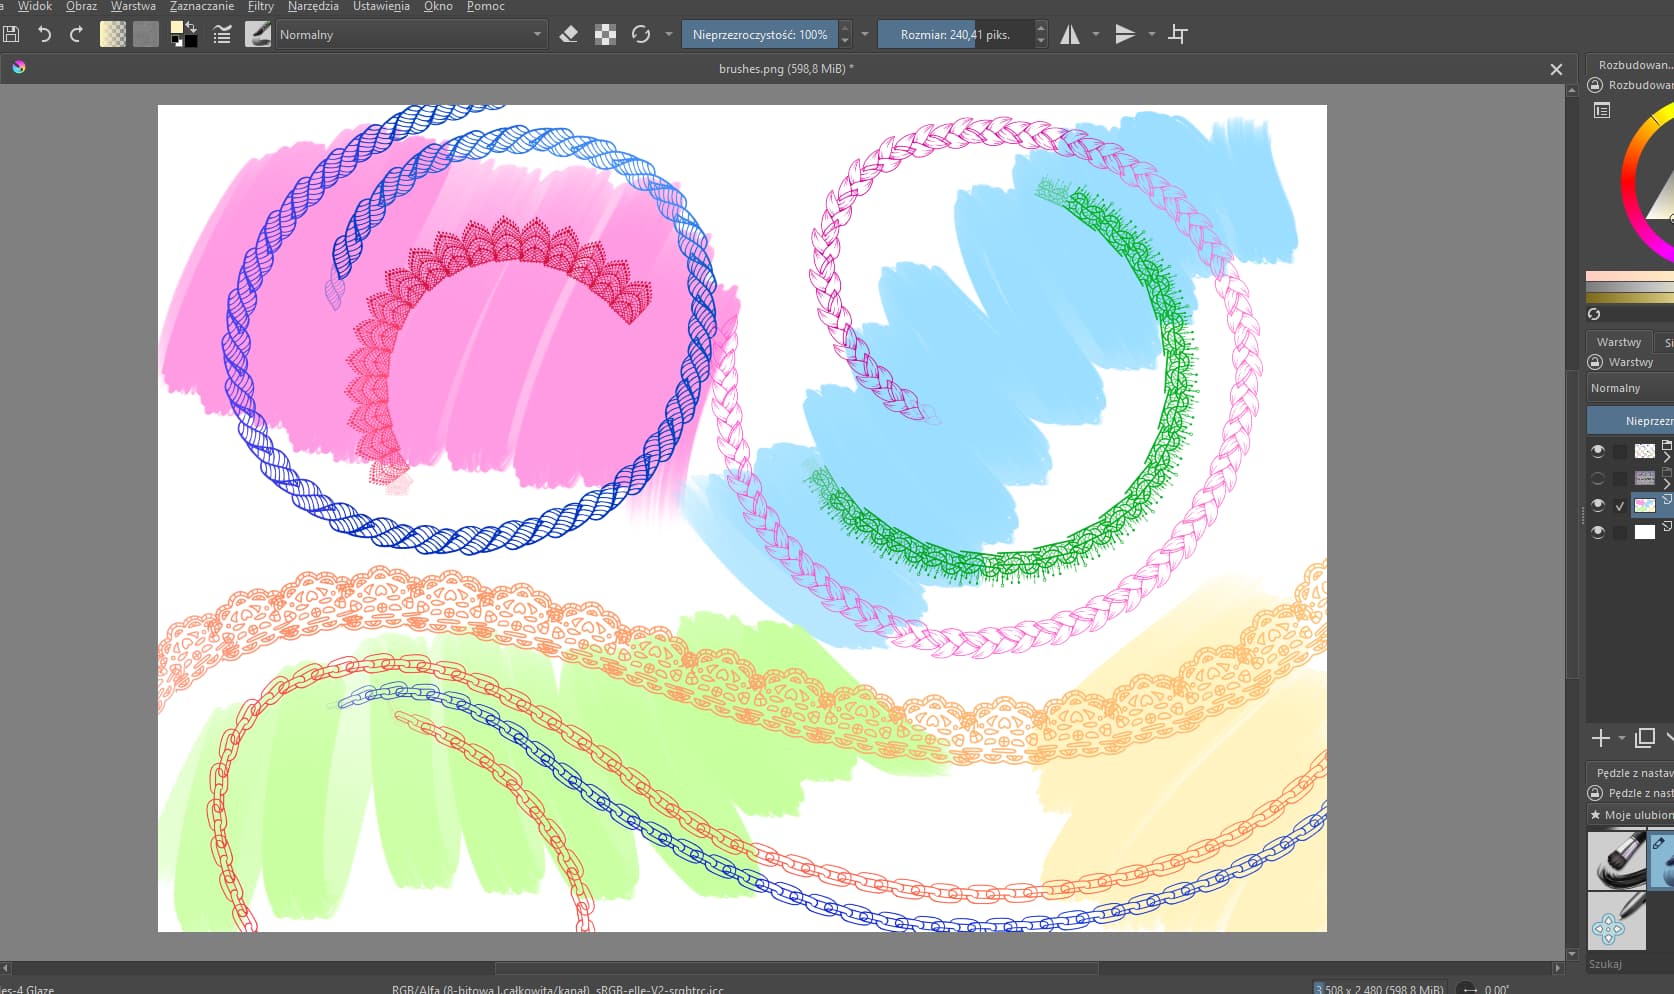
Task: Open the gradient fill chooser
Action: tap(113, 34)
